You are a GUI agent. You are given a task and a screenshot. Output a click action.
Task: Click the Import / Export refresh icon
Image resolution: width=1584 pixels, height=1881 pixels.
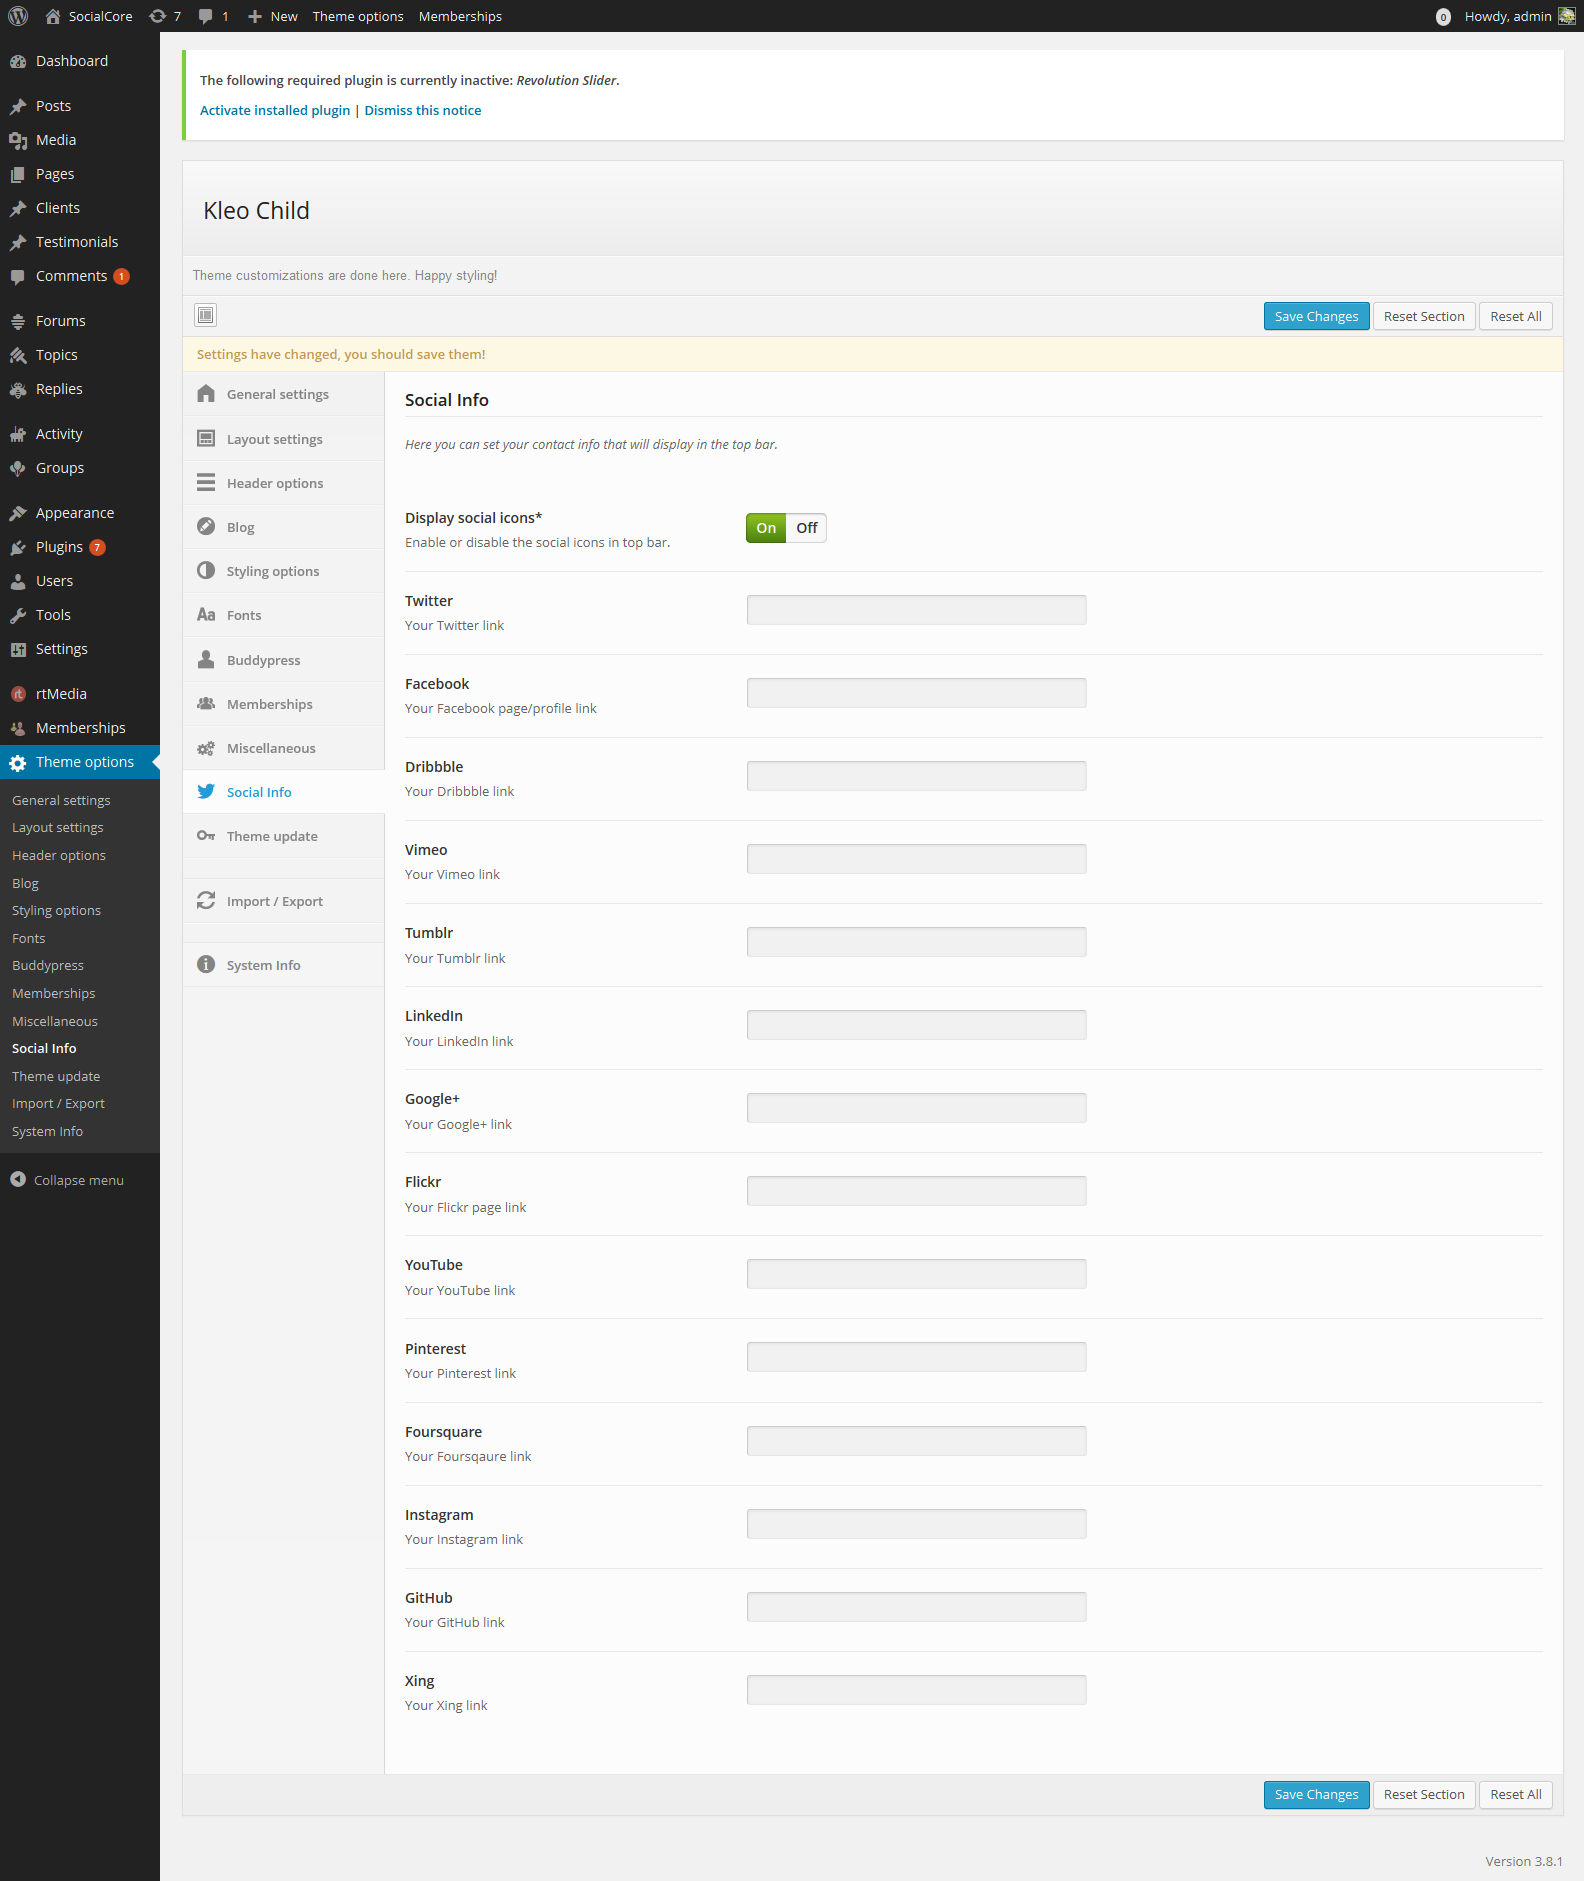(206, 901)
